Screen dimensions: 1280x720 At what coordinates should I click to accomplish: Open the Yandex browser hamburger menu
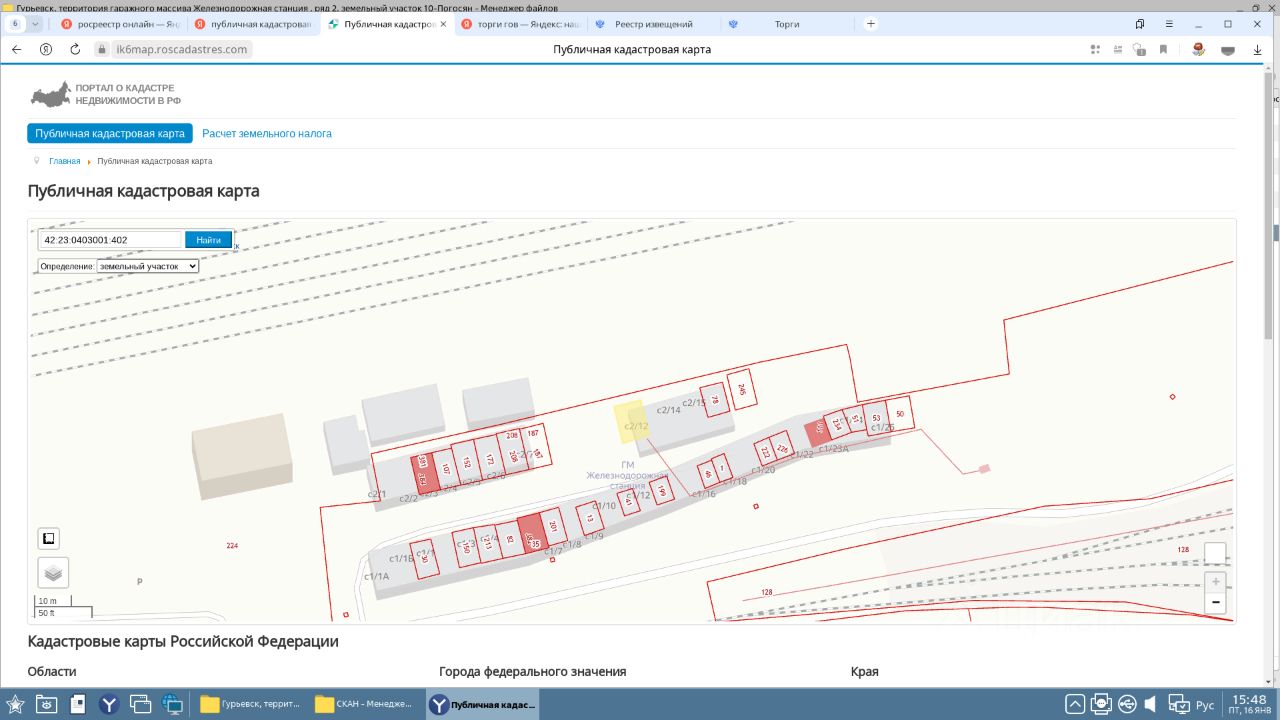click(1169, 23)
